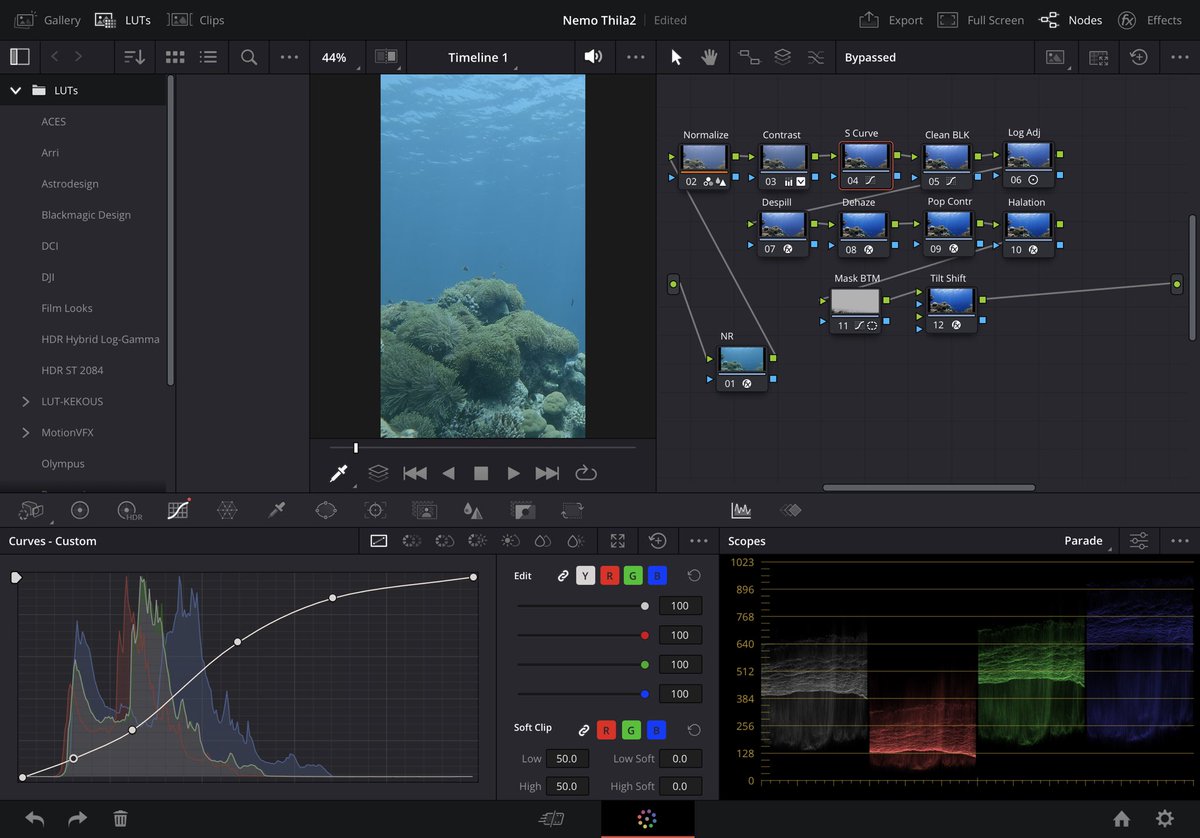The image size is (1200, 838).
Task: Click the search magnifier icon
Action: coord(249,57)
